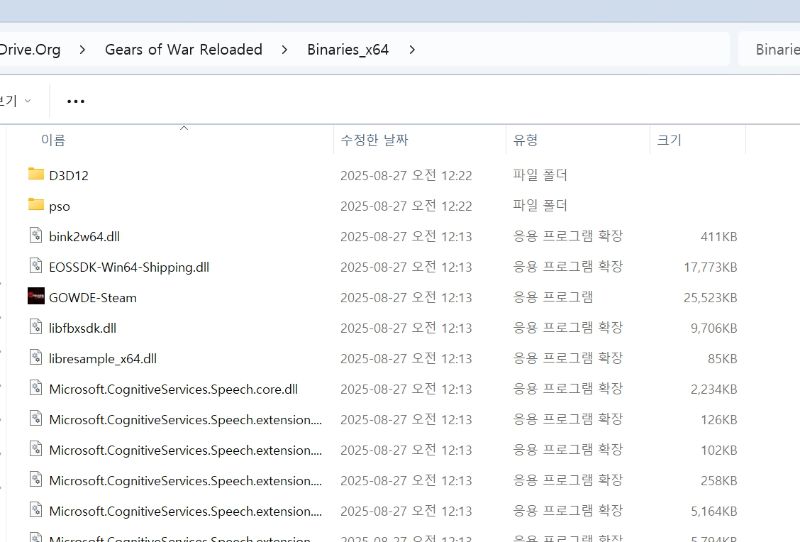The height and width of the screenshot is (542, 800).
Task: Click the 411KB size value
Action: [x=718, y=236]
